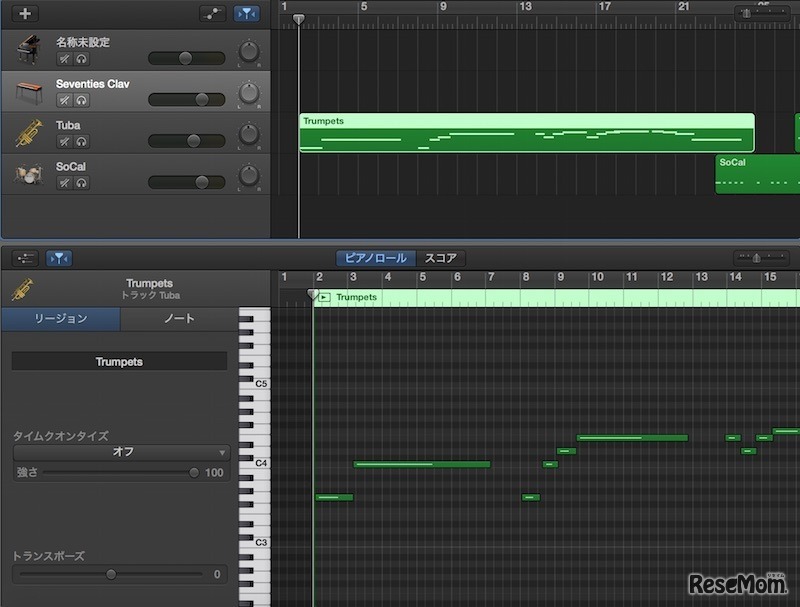Click the Trumpets region name field

pyautogui.click(x=119, y=362)
